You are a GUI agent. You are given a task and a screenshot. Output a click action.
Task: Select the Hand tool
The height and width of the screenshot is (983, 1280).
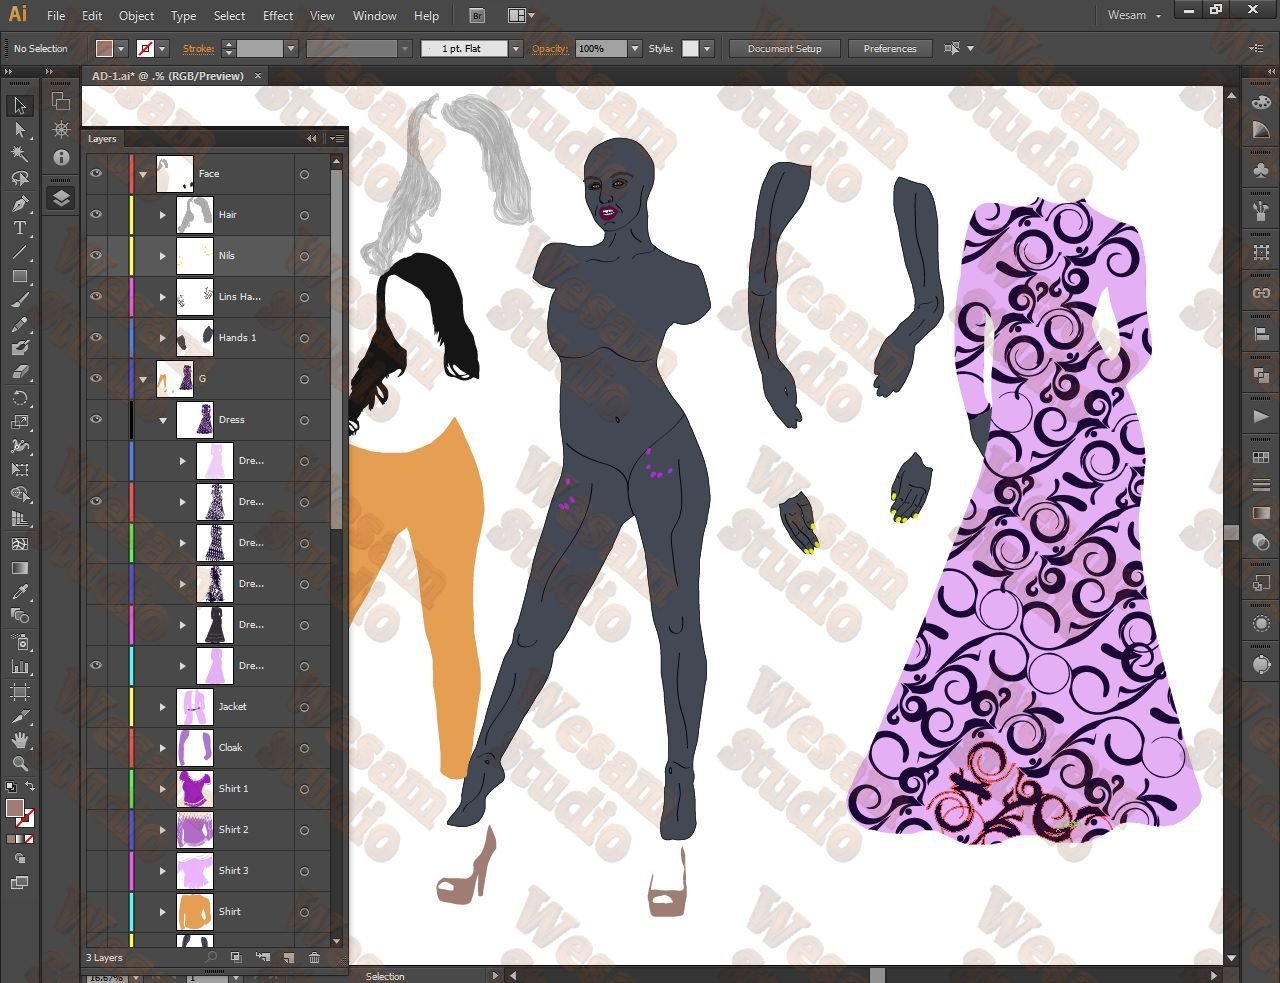[19, 740]
